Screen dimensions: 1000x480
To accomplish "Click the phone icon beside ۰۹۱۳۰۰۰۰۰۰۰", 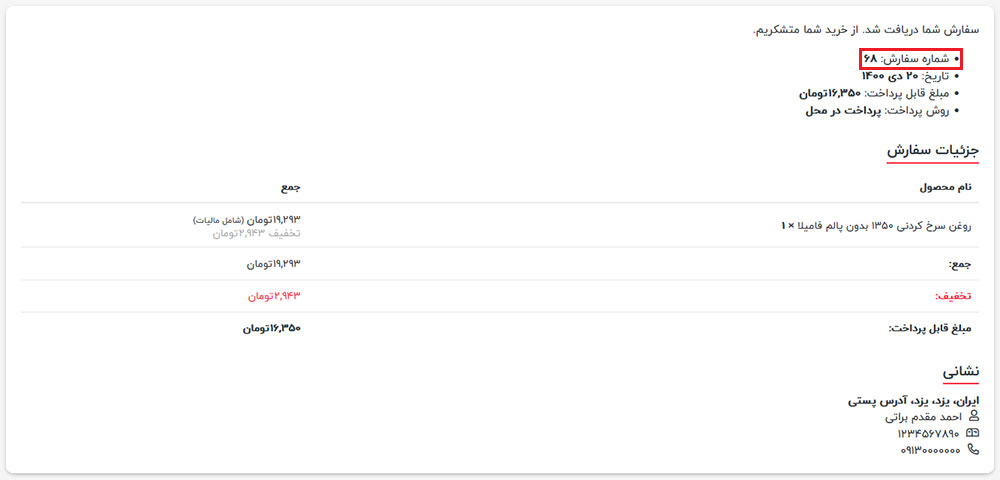I will (x=973, y=450).
